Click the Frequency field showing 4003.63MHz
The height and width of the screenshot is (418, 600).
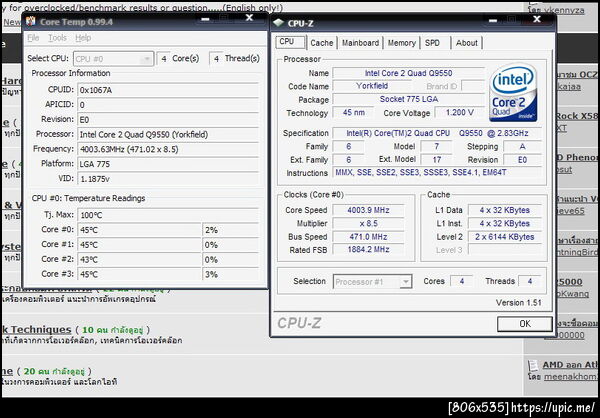168,149
